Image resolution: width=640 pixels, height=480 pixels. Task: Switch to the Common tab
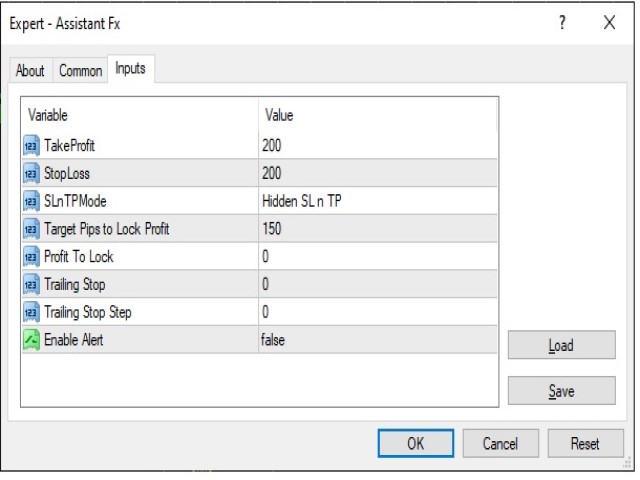click(80, 71)
